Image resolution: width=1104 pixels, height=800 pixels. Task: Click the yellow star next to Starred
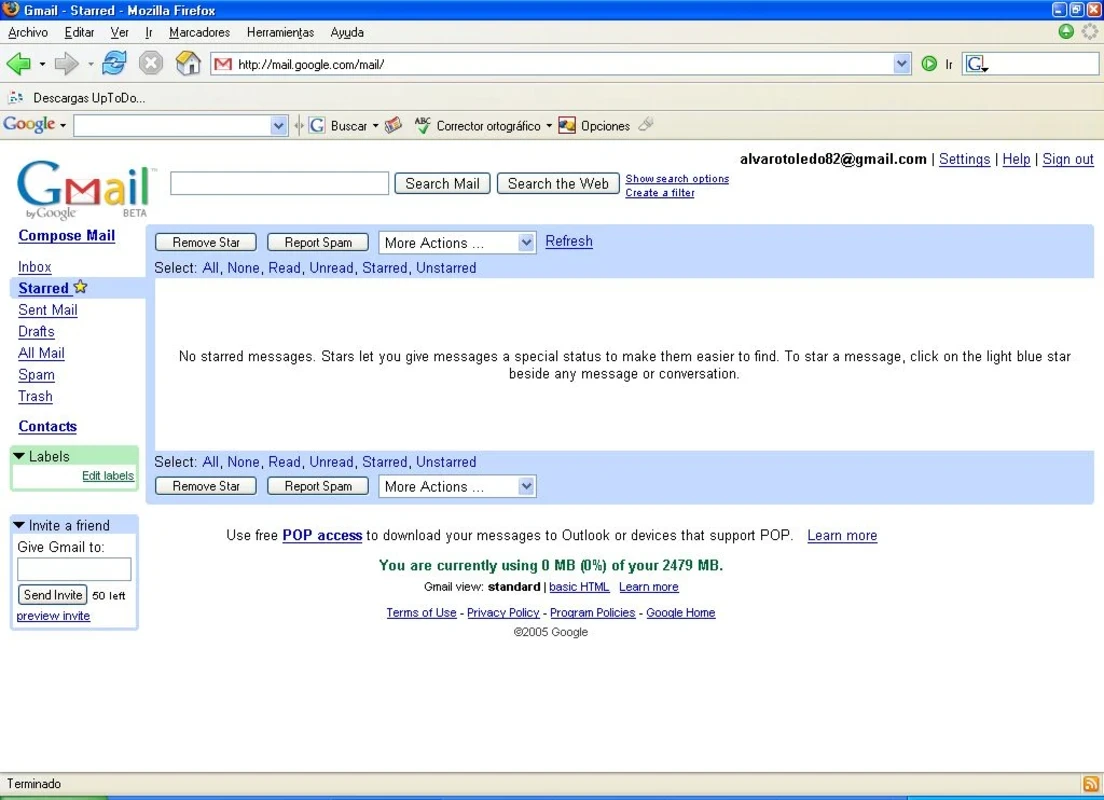[x=80, y=287]
